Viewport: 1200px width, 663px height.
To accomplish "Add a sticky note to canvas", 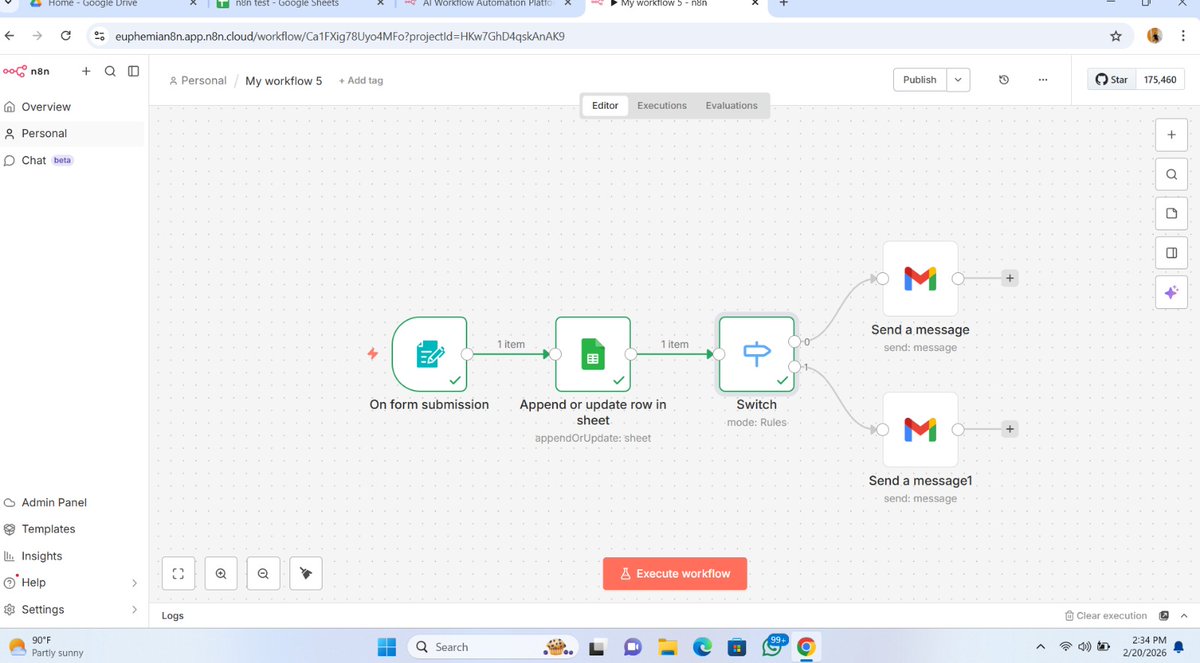I will pyautogui.click(x=1171, y=213).
